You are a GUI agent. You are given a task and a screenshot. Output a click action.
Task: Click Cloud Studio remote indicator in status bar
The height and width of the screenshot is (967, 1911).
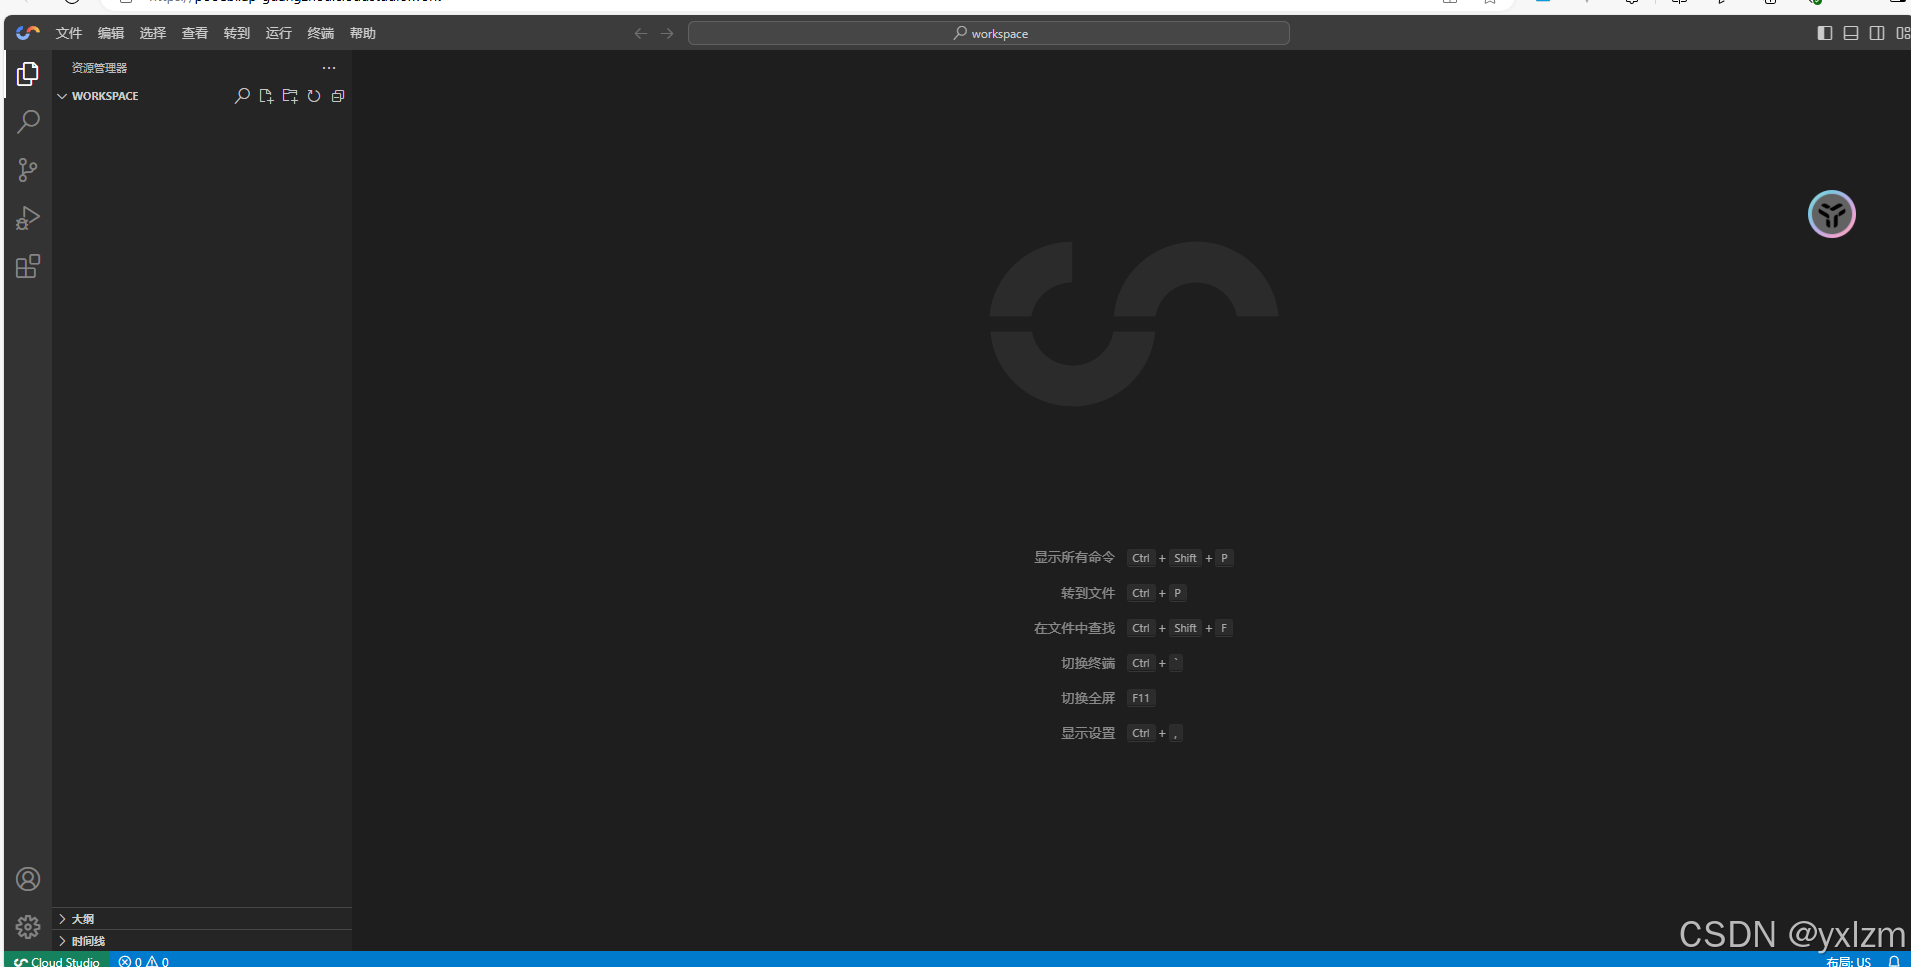click(57, 961)
